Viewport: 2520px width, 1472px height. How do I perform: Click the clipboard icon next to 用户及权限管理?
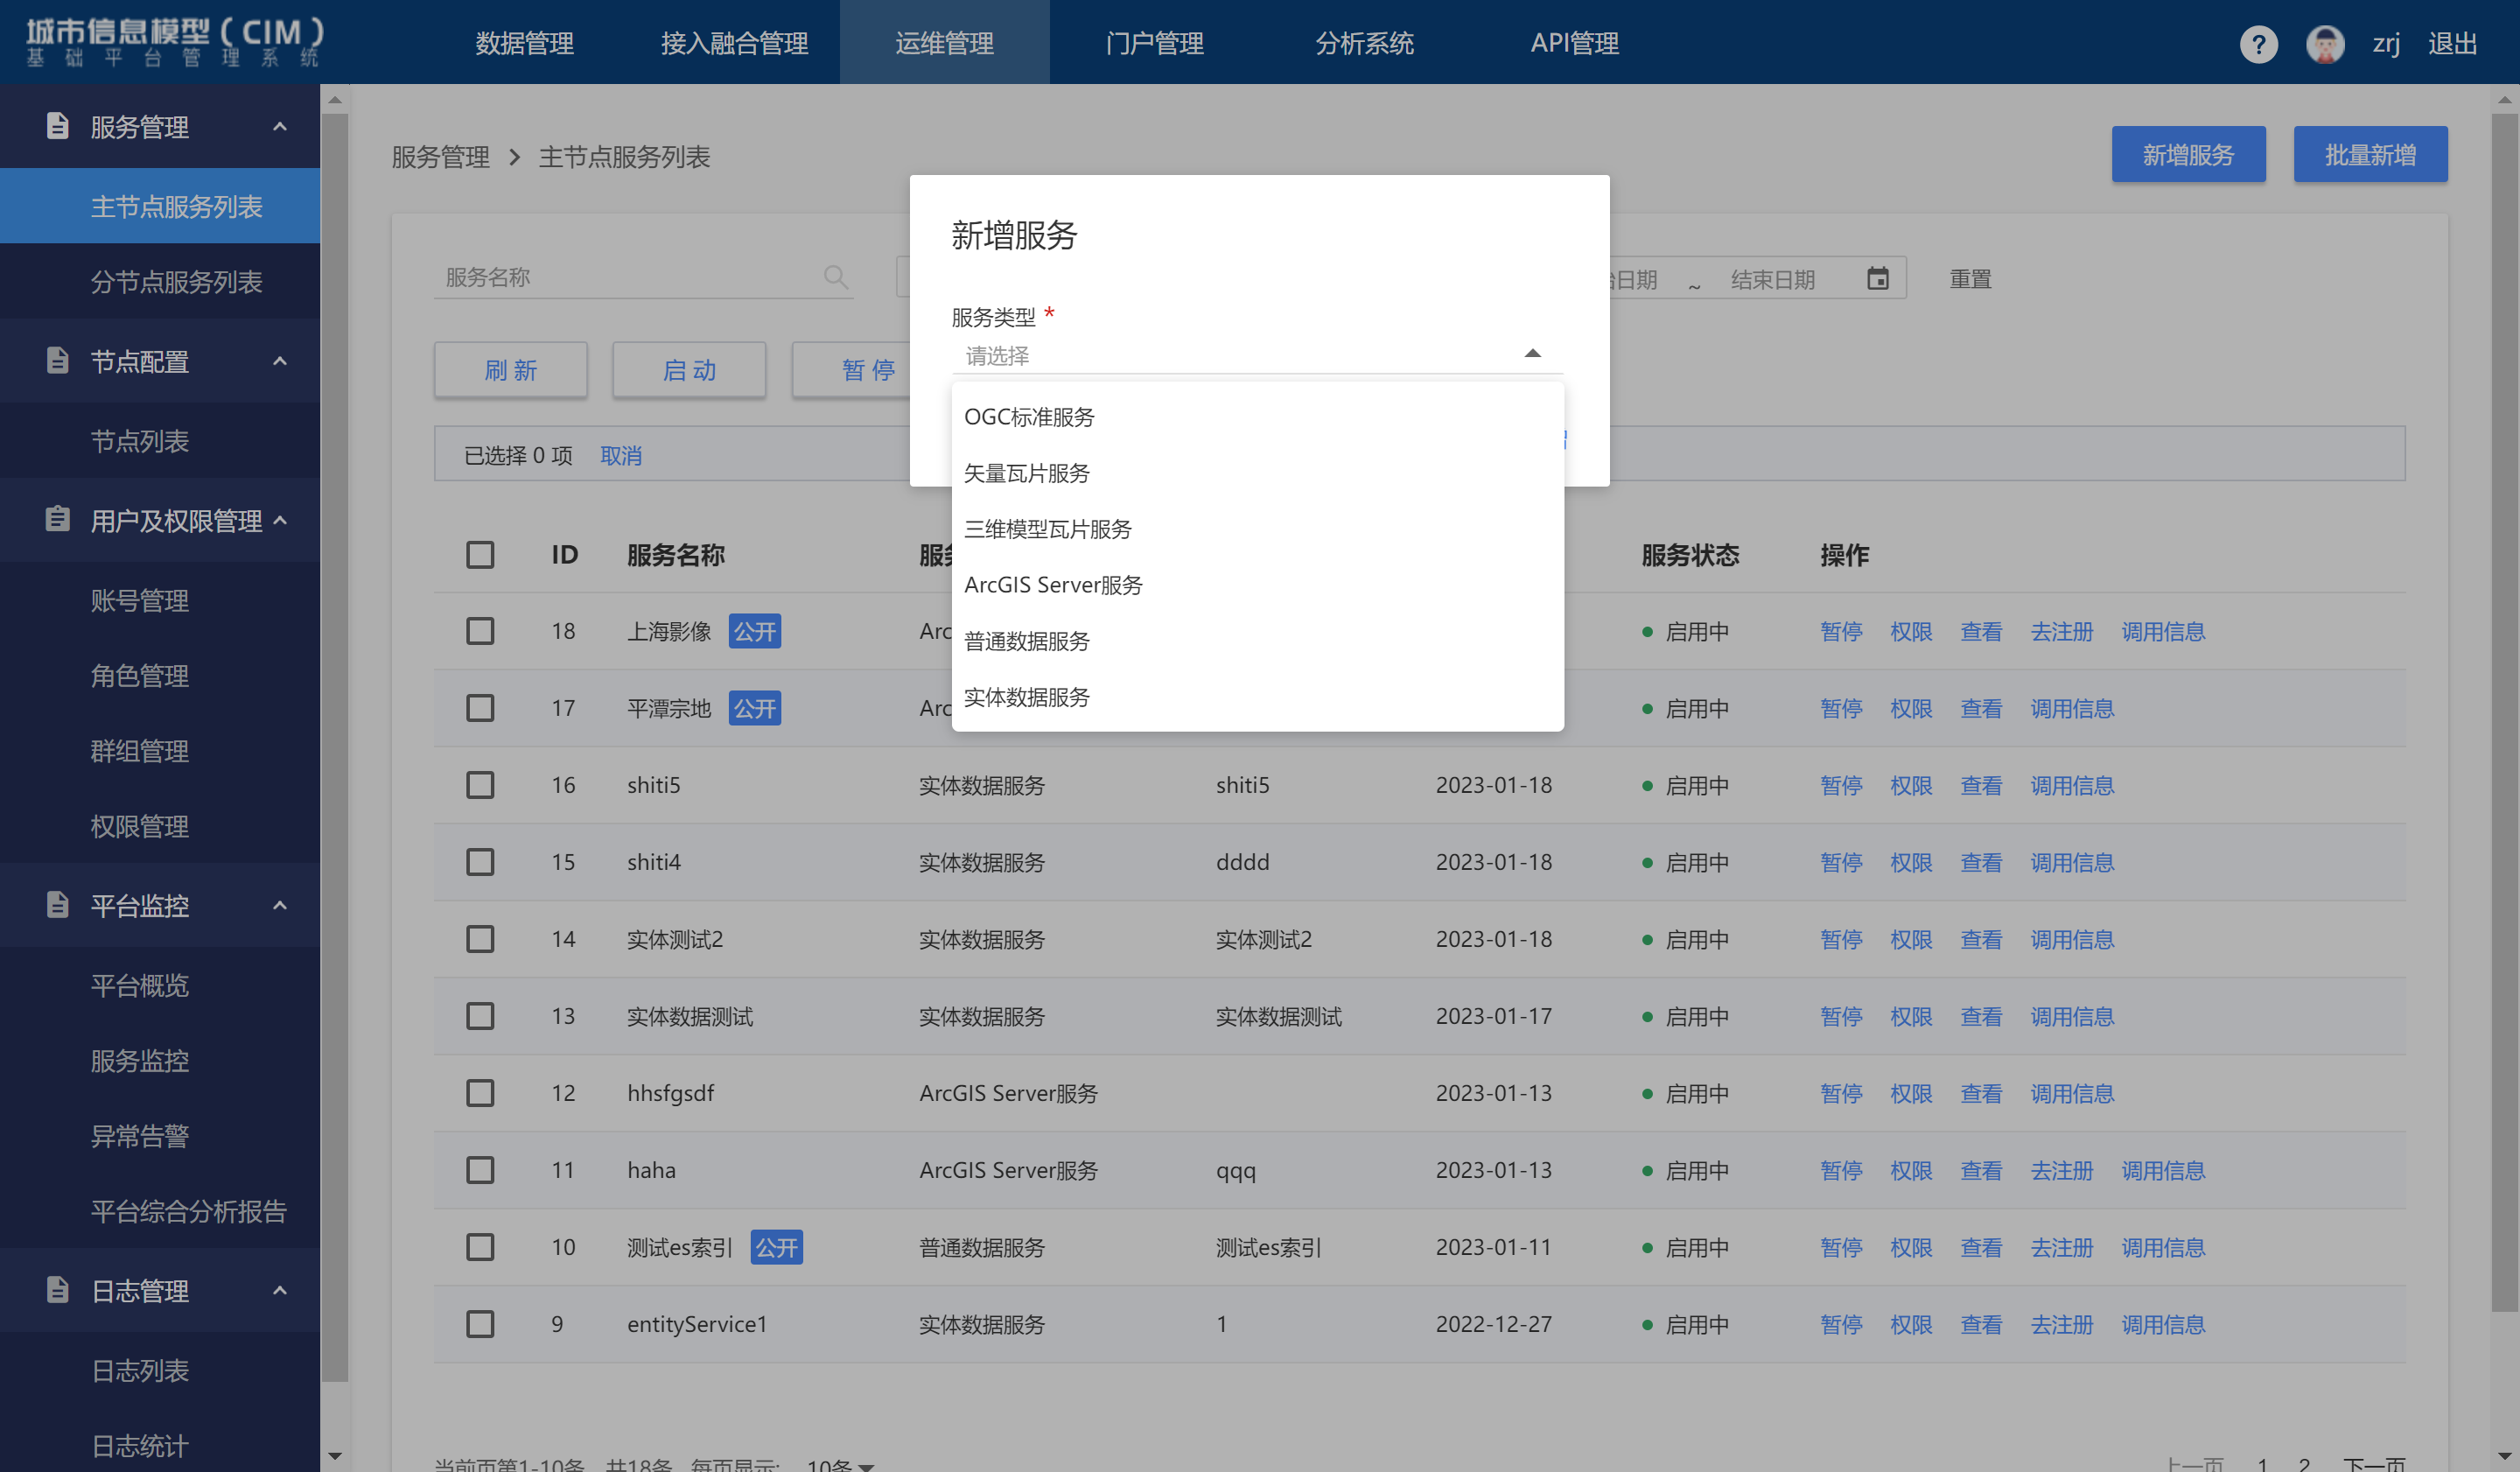pyautogui.click(x=58, y=519)
